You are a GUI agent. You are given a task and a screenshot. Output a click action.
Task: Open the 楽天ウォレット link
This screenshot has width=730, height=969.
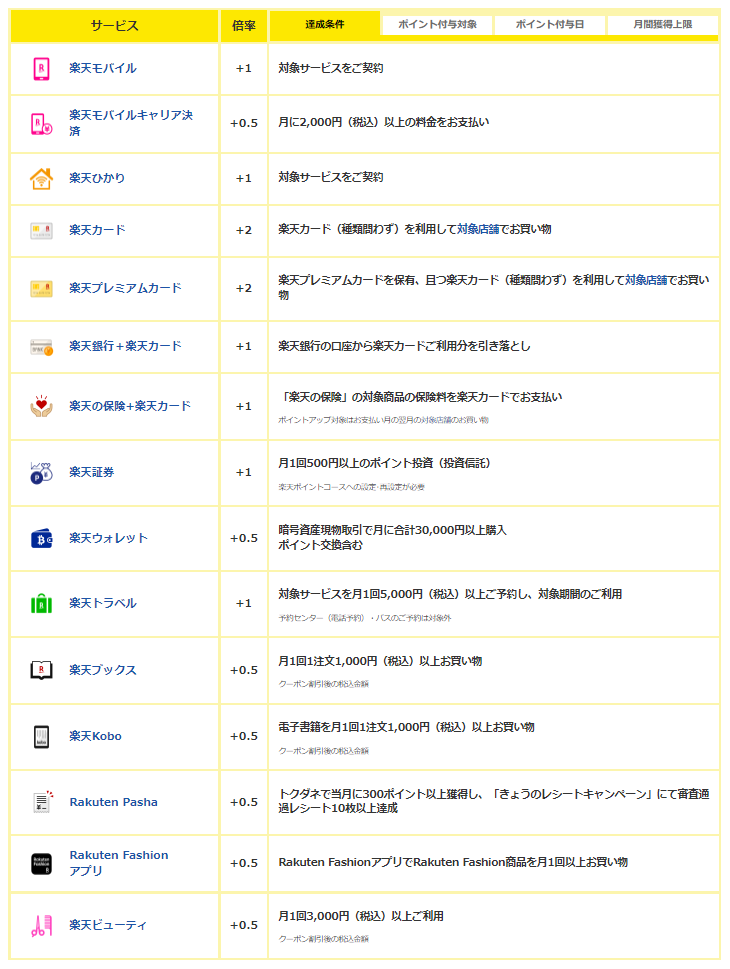click(108, 538)
